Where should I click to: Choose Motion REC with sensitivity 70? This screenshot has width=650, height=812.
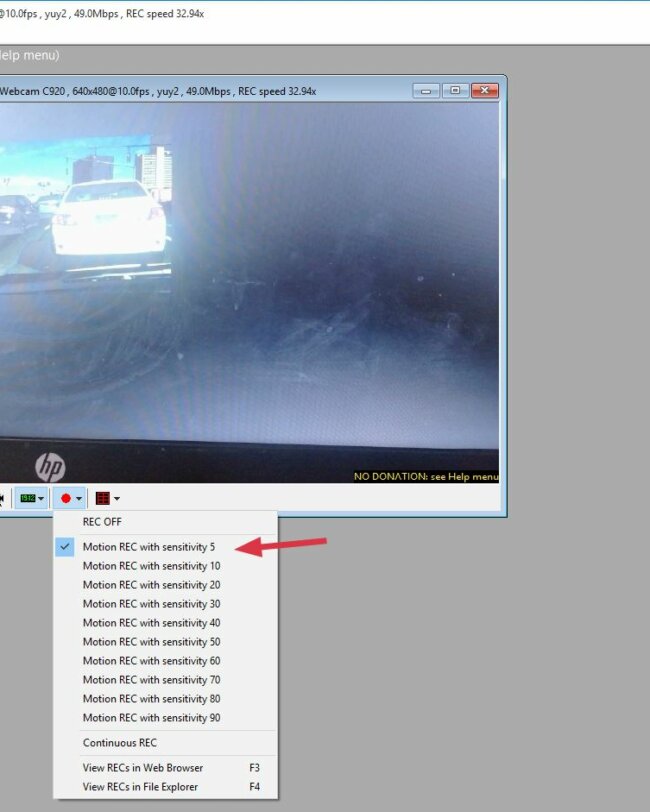(x=166, y=679)
